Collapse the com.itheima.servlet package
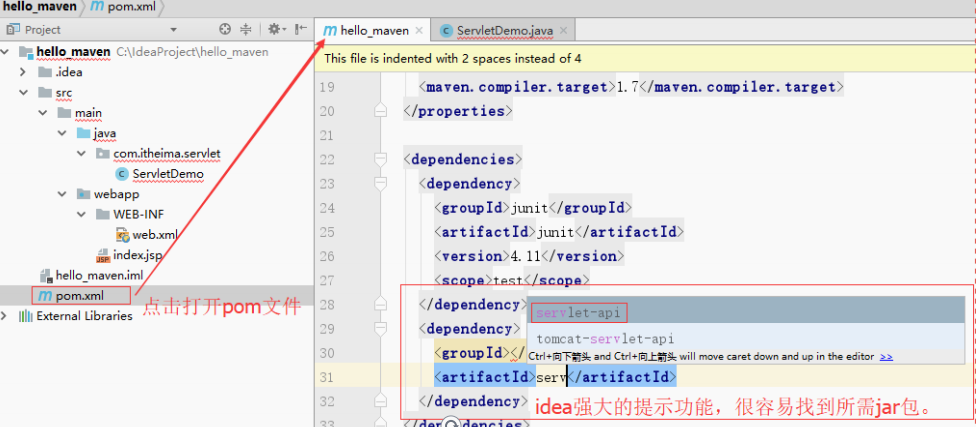The width and height of the screenshot is (976, 427). [x=81, y=154]
